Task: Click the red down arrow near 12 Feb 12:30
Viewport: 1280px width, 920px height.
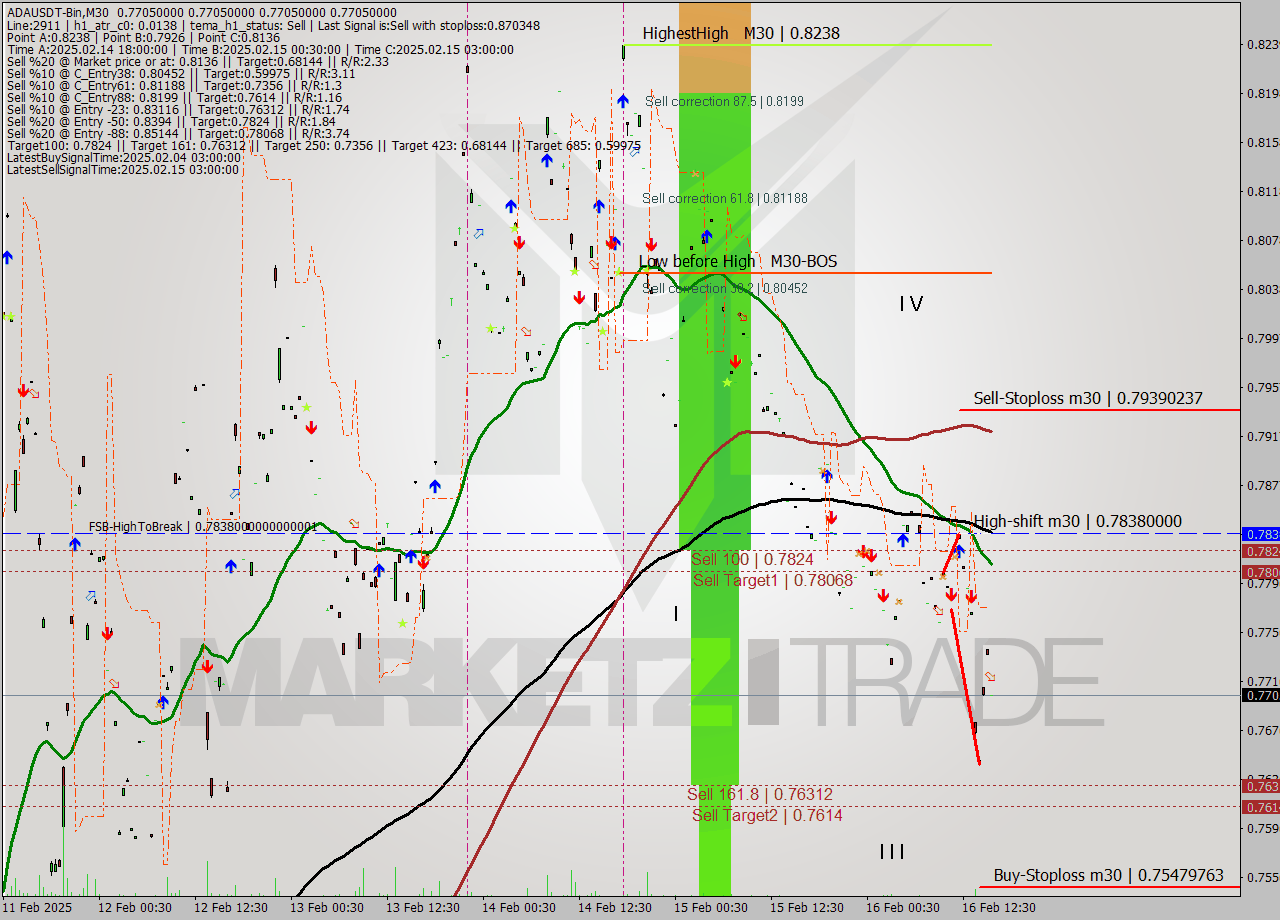Action: (x=207, y=664)
